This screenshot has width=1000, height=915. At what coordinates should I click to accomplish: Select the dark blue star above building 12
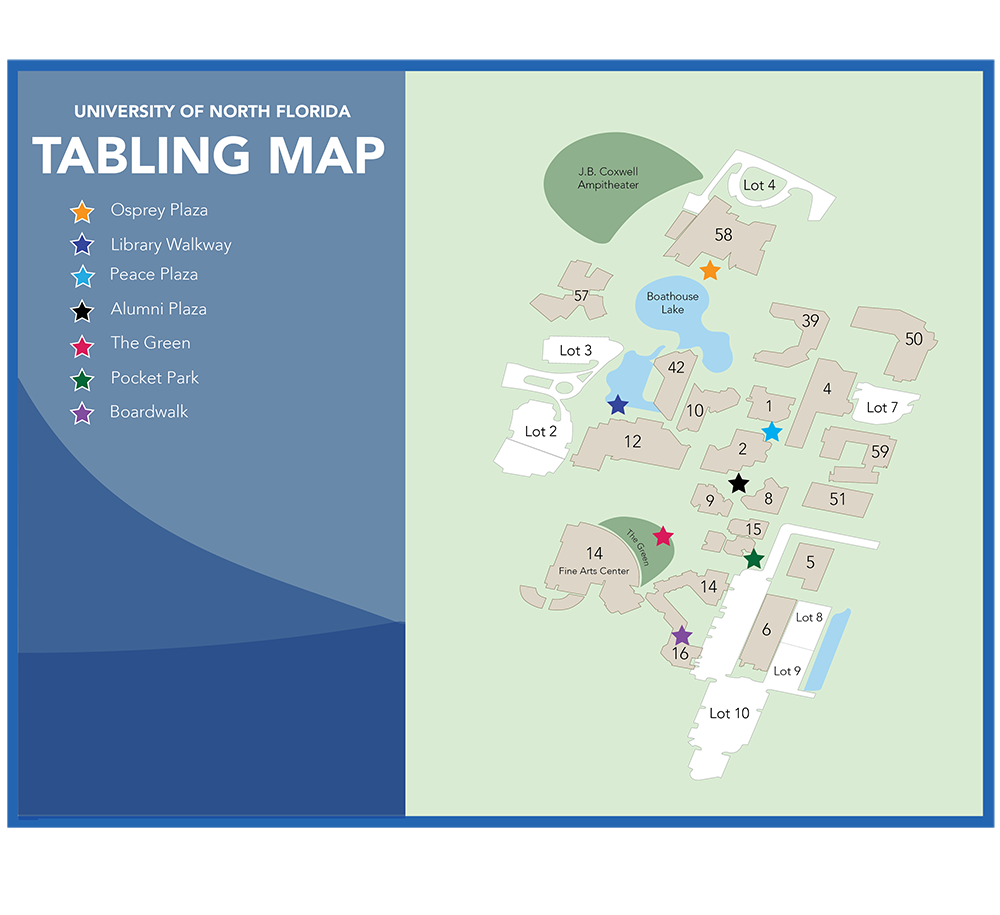617,404
